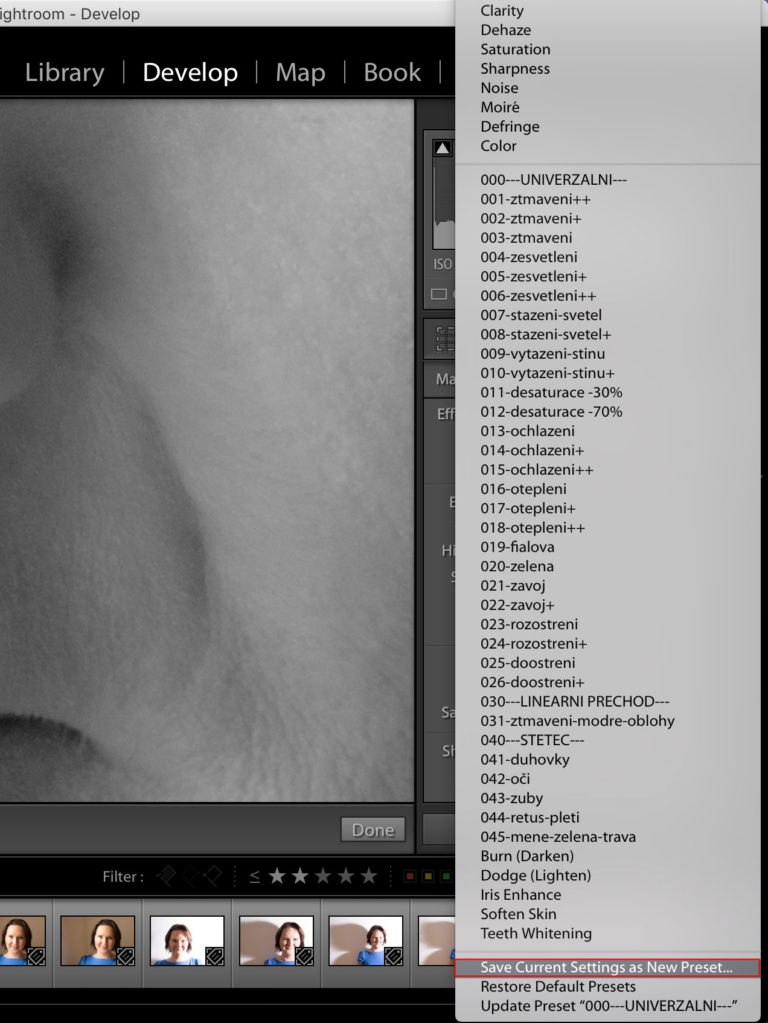This screenshot has height=1023, width=768.
Task: Choose Save Current Settings as New Preset
Action: click(x=606, y=967)
